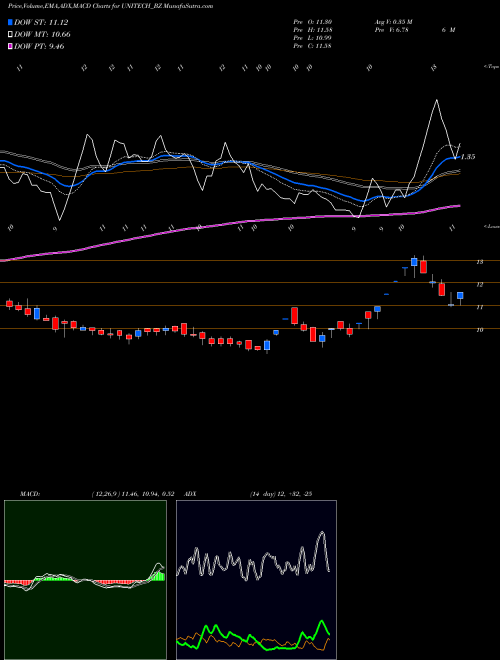This screenshot has width=500, height=660.
Task: Click the price axis label 12
Action: pos(479,285)
